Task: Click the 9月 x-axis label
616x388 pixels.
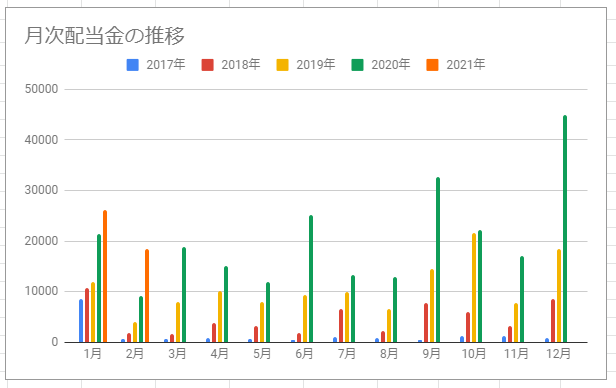Action: click(x=431, y=354)
